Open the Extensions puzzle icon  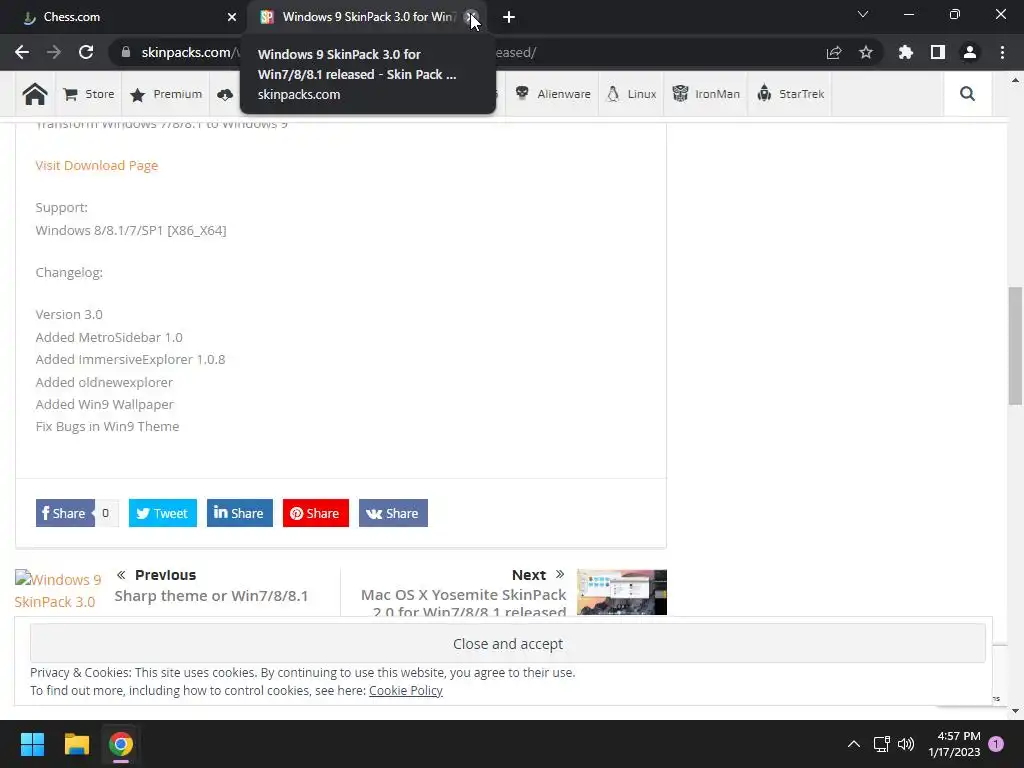click(x=905, y=52)
